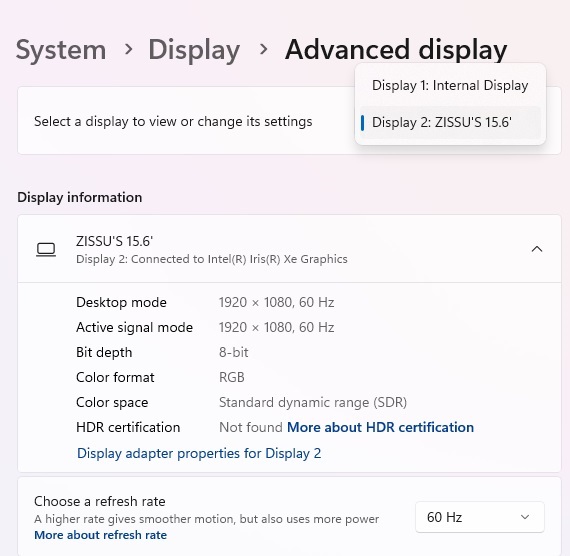The height and width of the screenshot is (556, 570).
Task: Click the Display information section heading
Action: point(80,197)
